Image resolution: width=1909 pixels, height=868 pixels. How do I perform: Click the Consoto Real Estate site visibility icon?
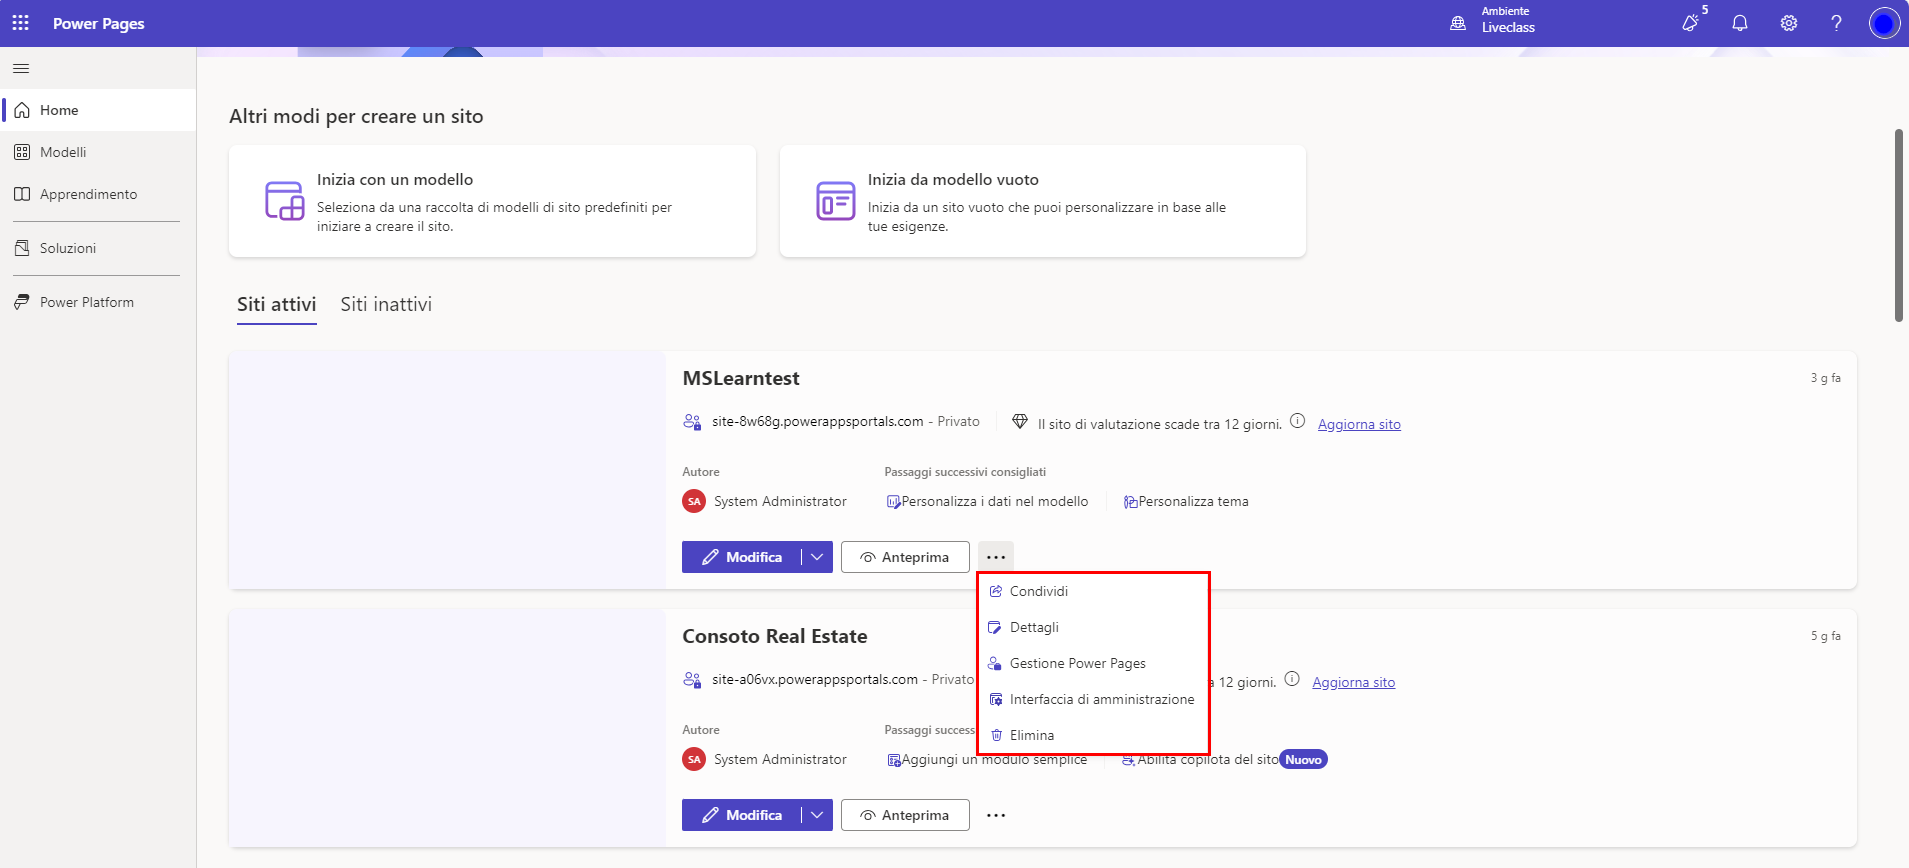click(692, 680)
